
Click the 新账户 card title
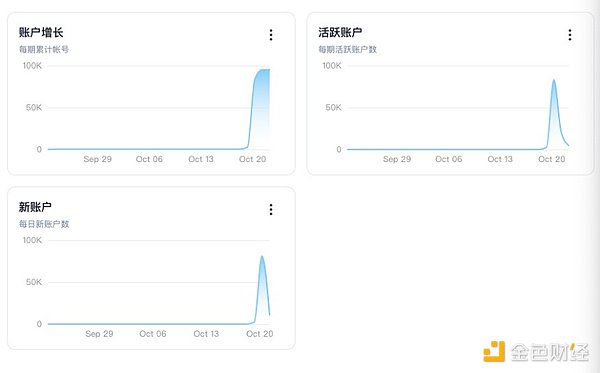click(35, 207)
